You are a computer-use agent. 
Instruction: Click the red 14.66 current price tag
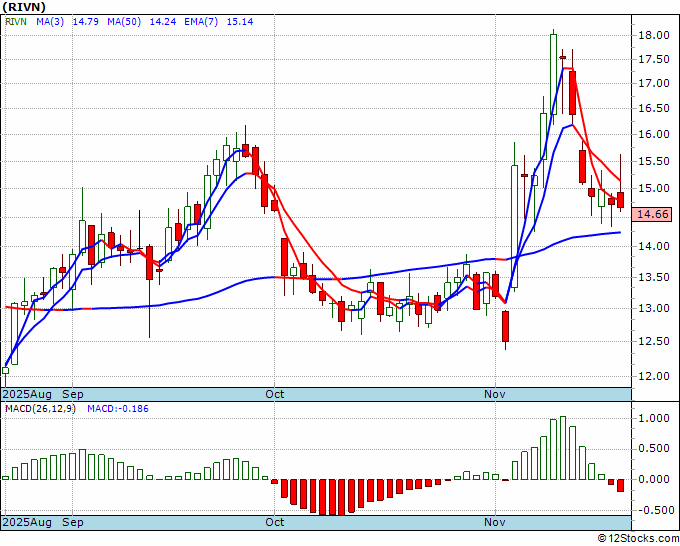tap(653, 214)
